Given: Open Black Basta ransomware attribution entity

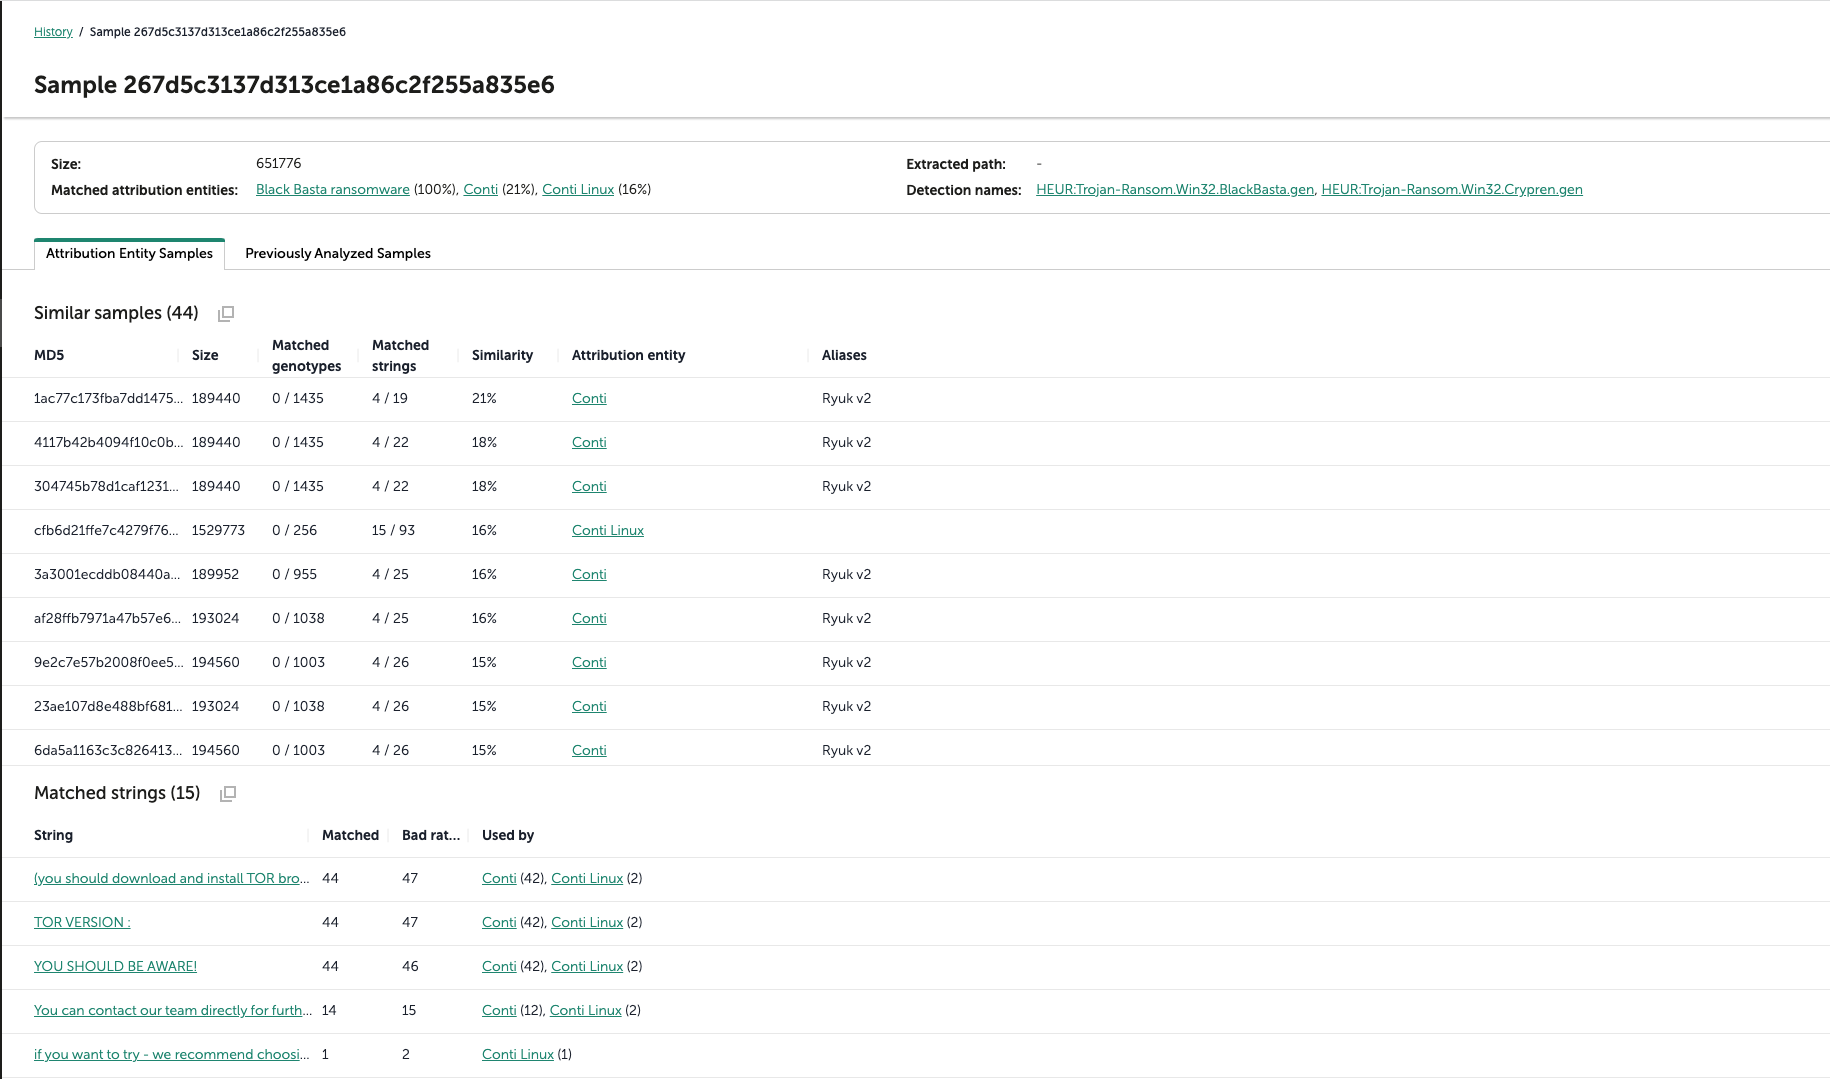Looking at the screenshot, I should pyautogui.click(x=332, y=190).
